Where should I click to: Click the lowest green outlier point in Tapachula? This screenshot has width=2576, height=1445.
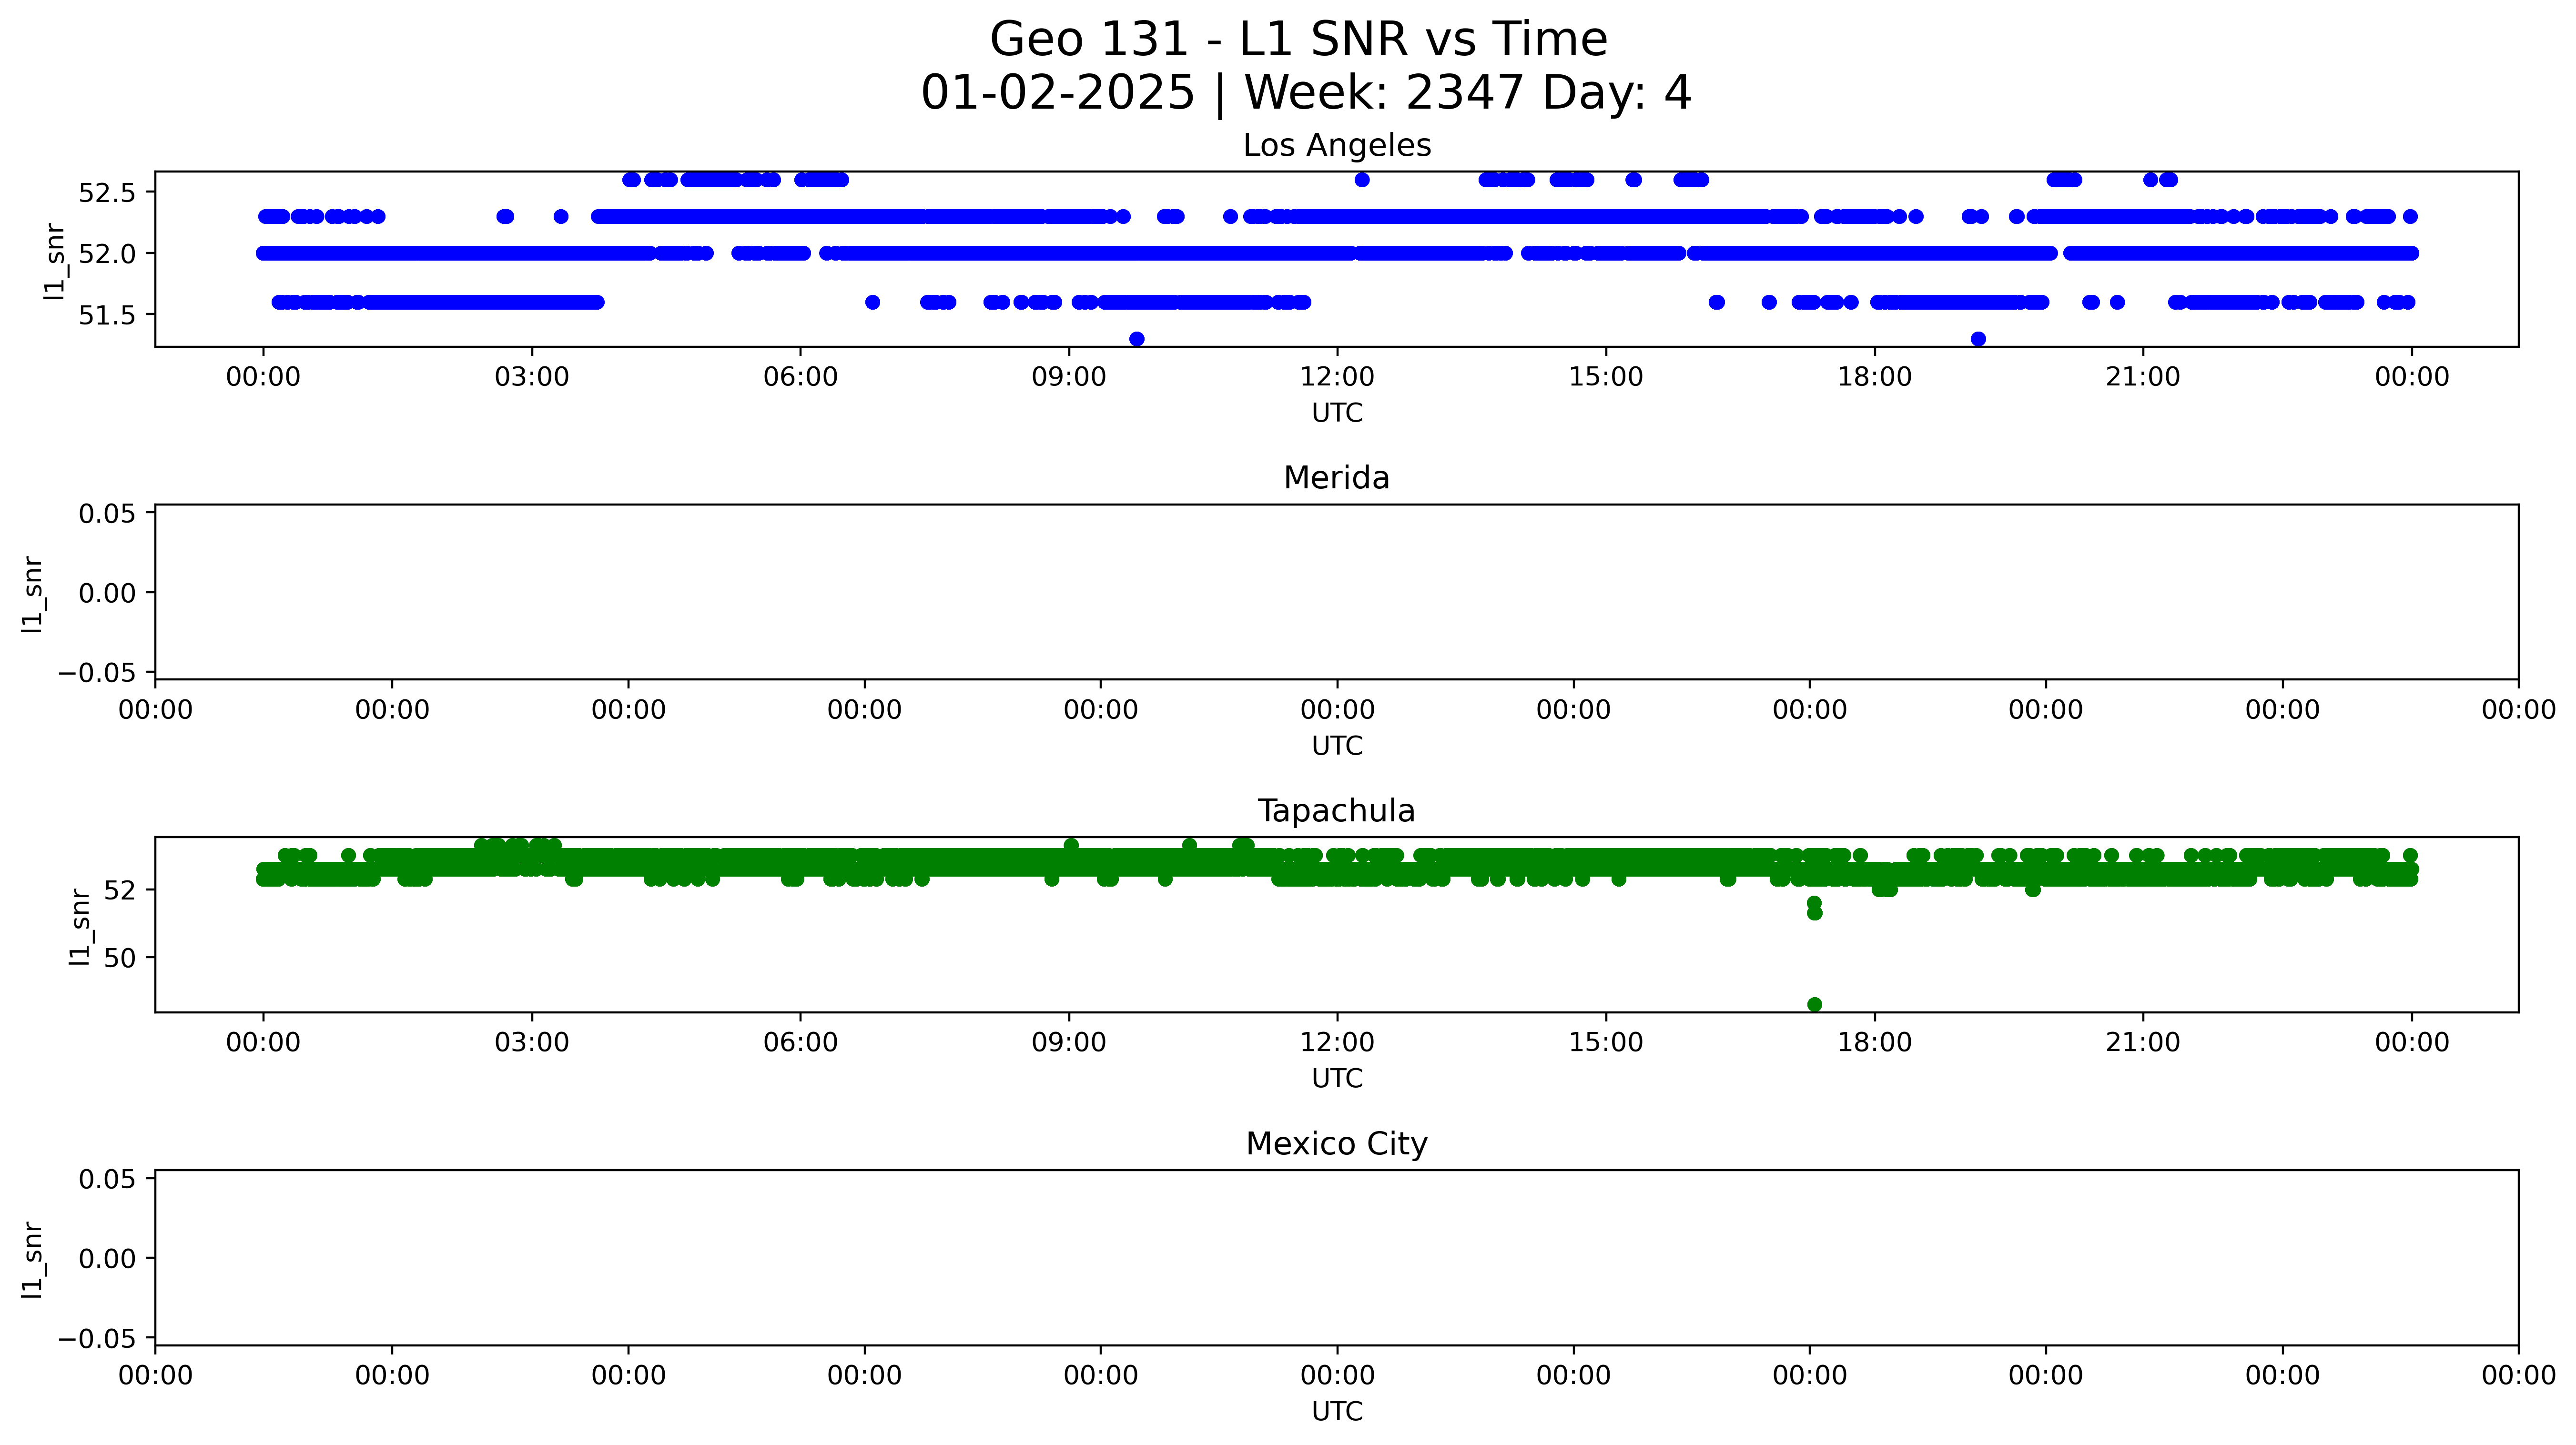point(1814,1004)
